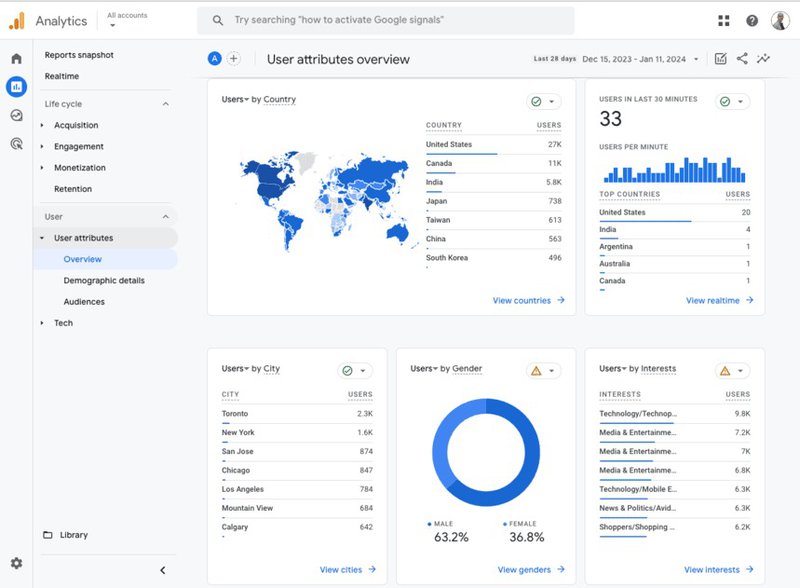Viewport: 800px width, 588px height.
Task: Open Library at bottom of sidebar
Action: pyautogui.click(x=73, y=536)
